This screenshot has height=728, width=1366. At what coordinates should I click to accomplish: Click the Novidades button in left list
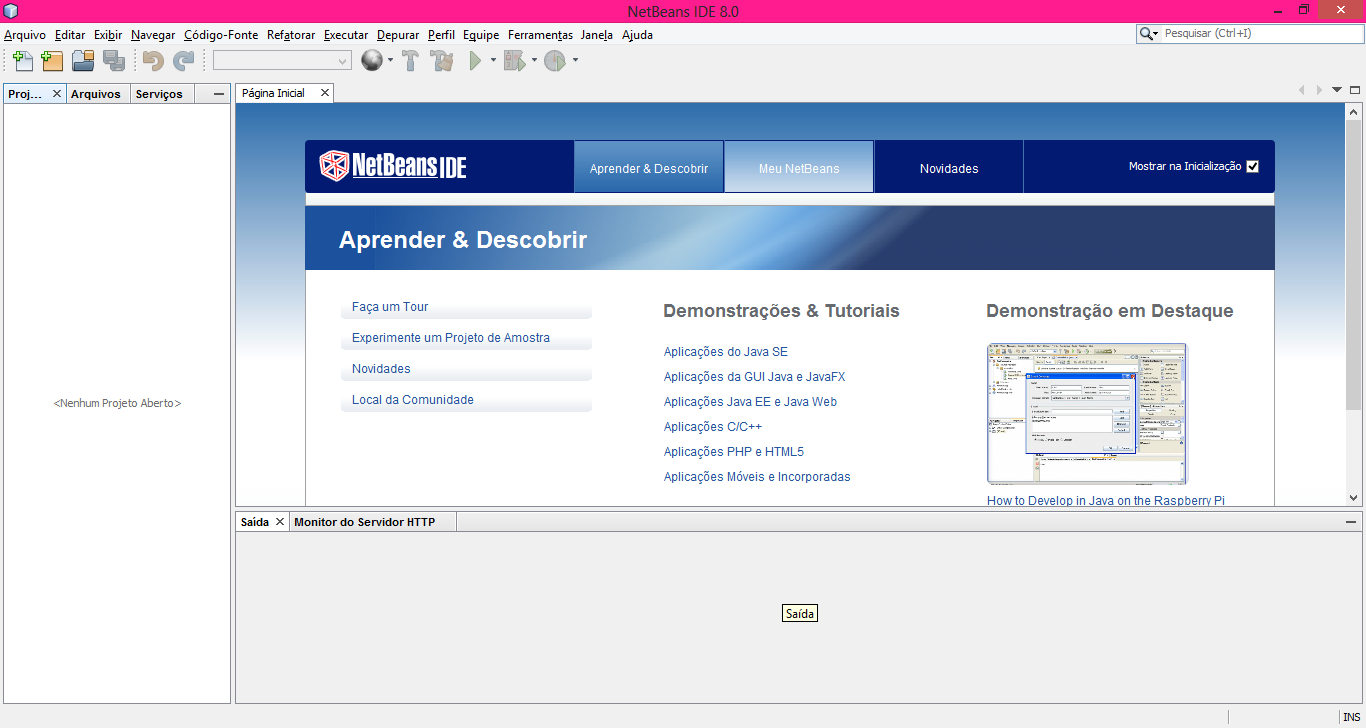pos(466,369)
